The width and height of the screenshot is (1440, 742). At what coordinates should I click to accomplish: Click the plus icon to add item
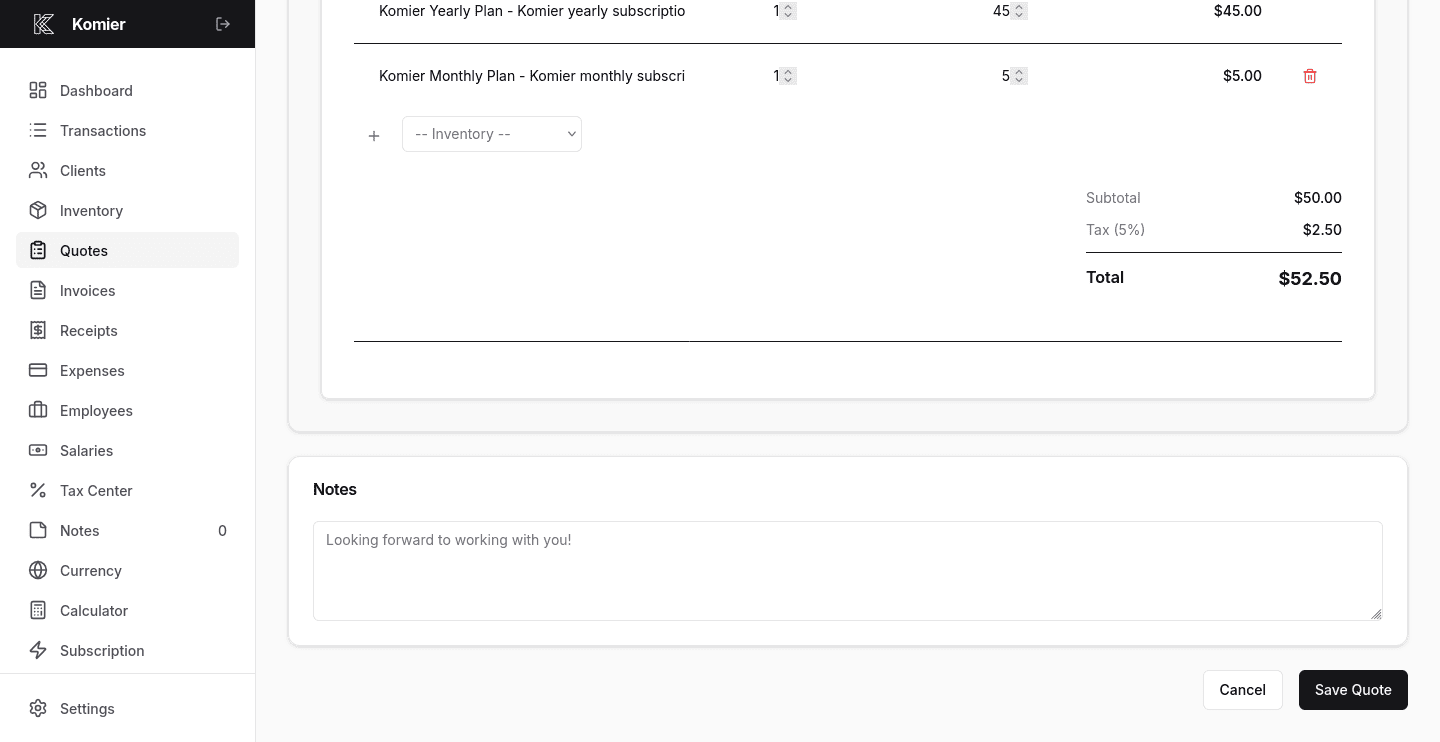click(x=374, y=135)
